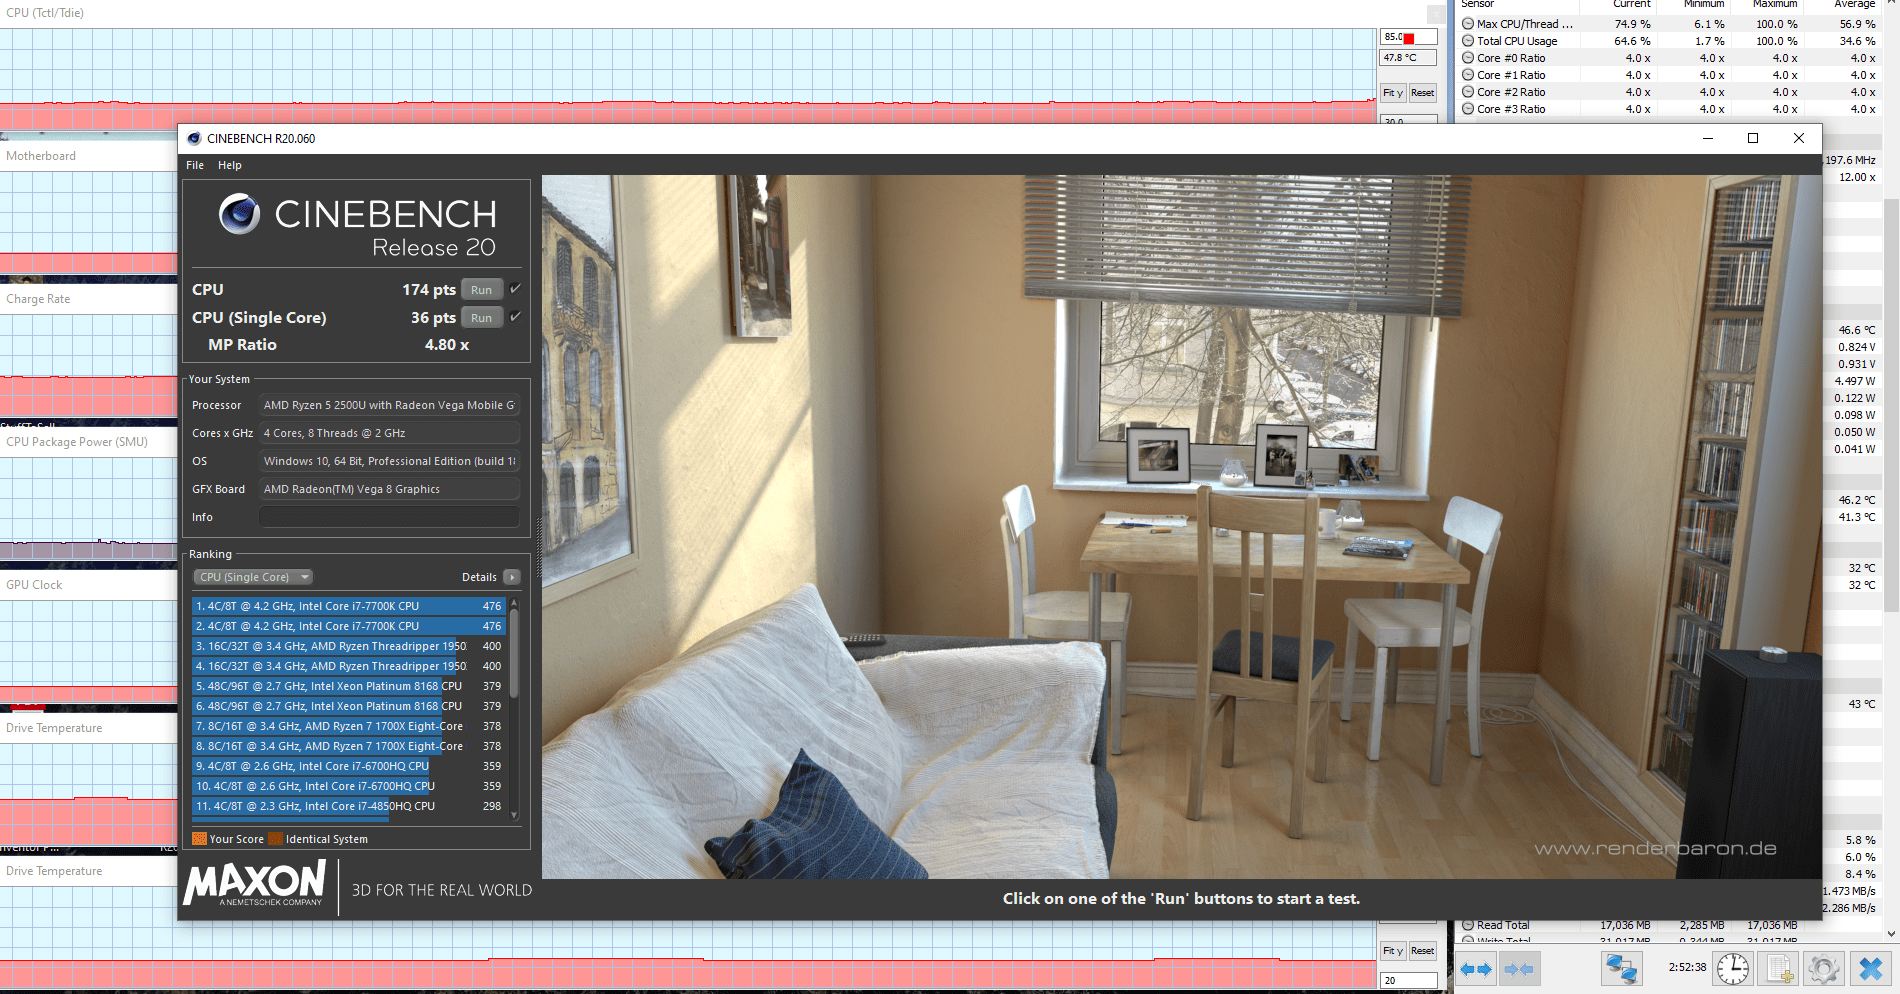Click the sensor icon beside Total CPU Usage

(x=1468, y=41)
